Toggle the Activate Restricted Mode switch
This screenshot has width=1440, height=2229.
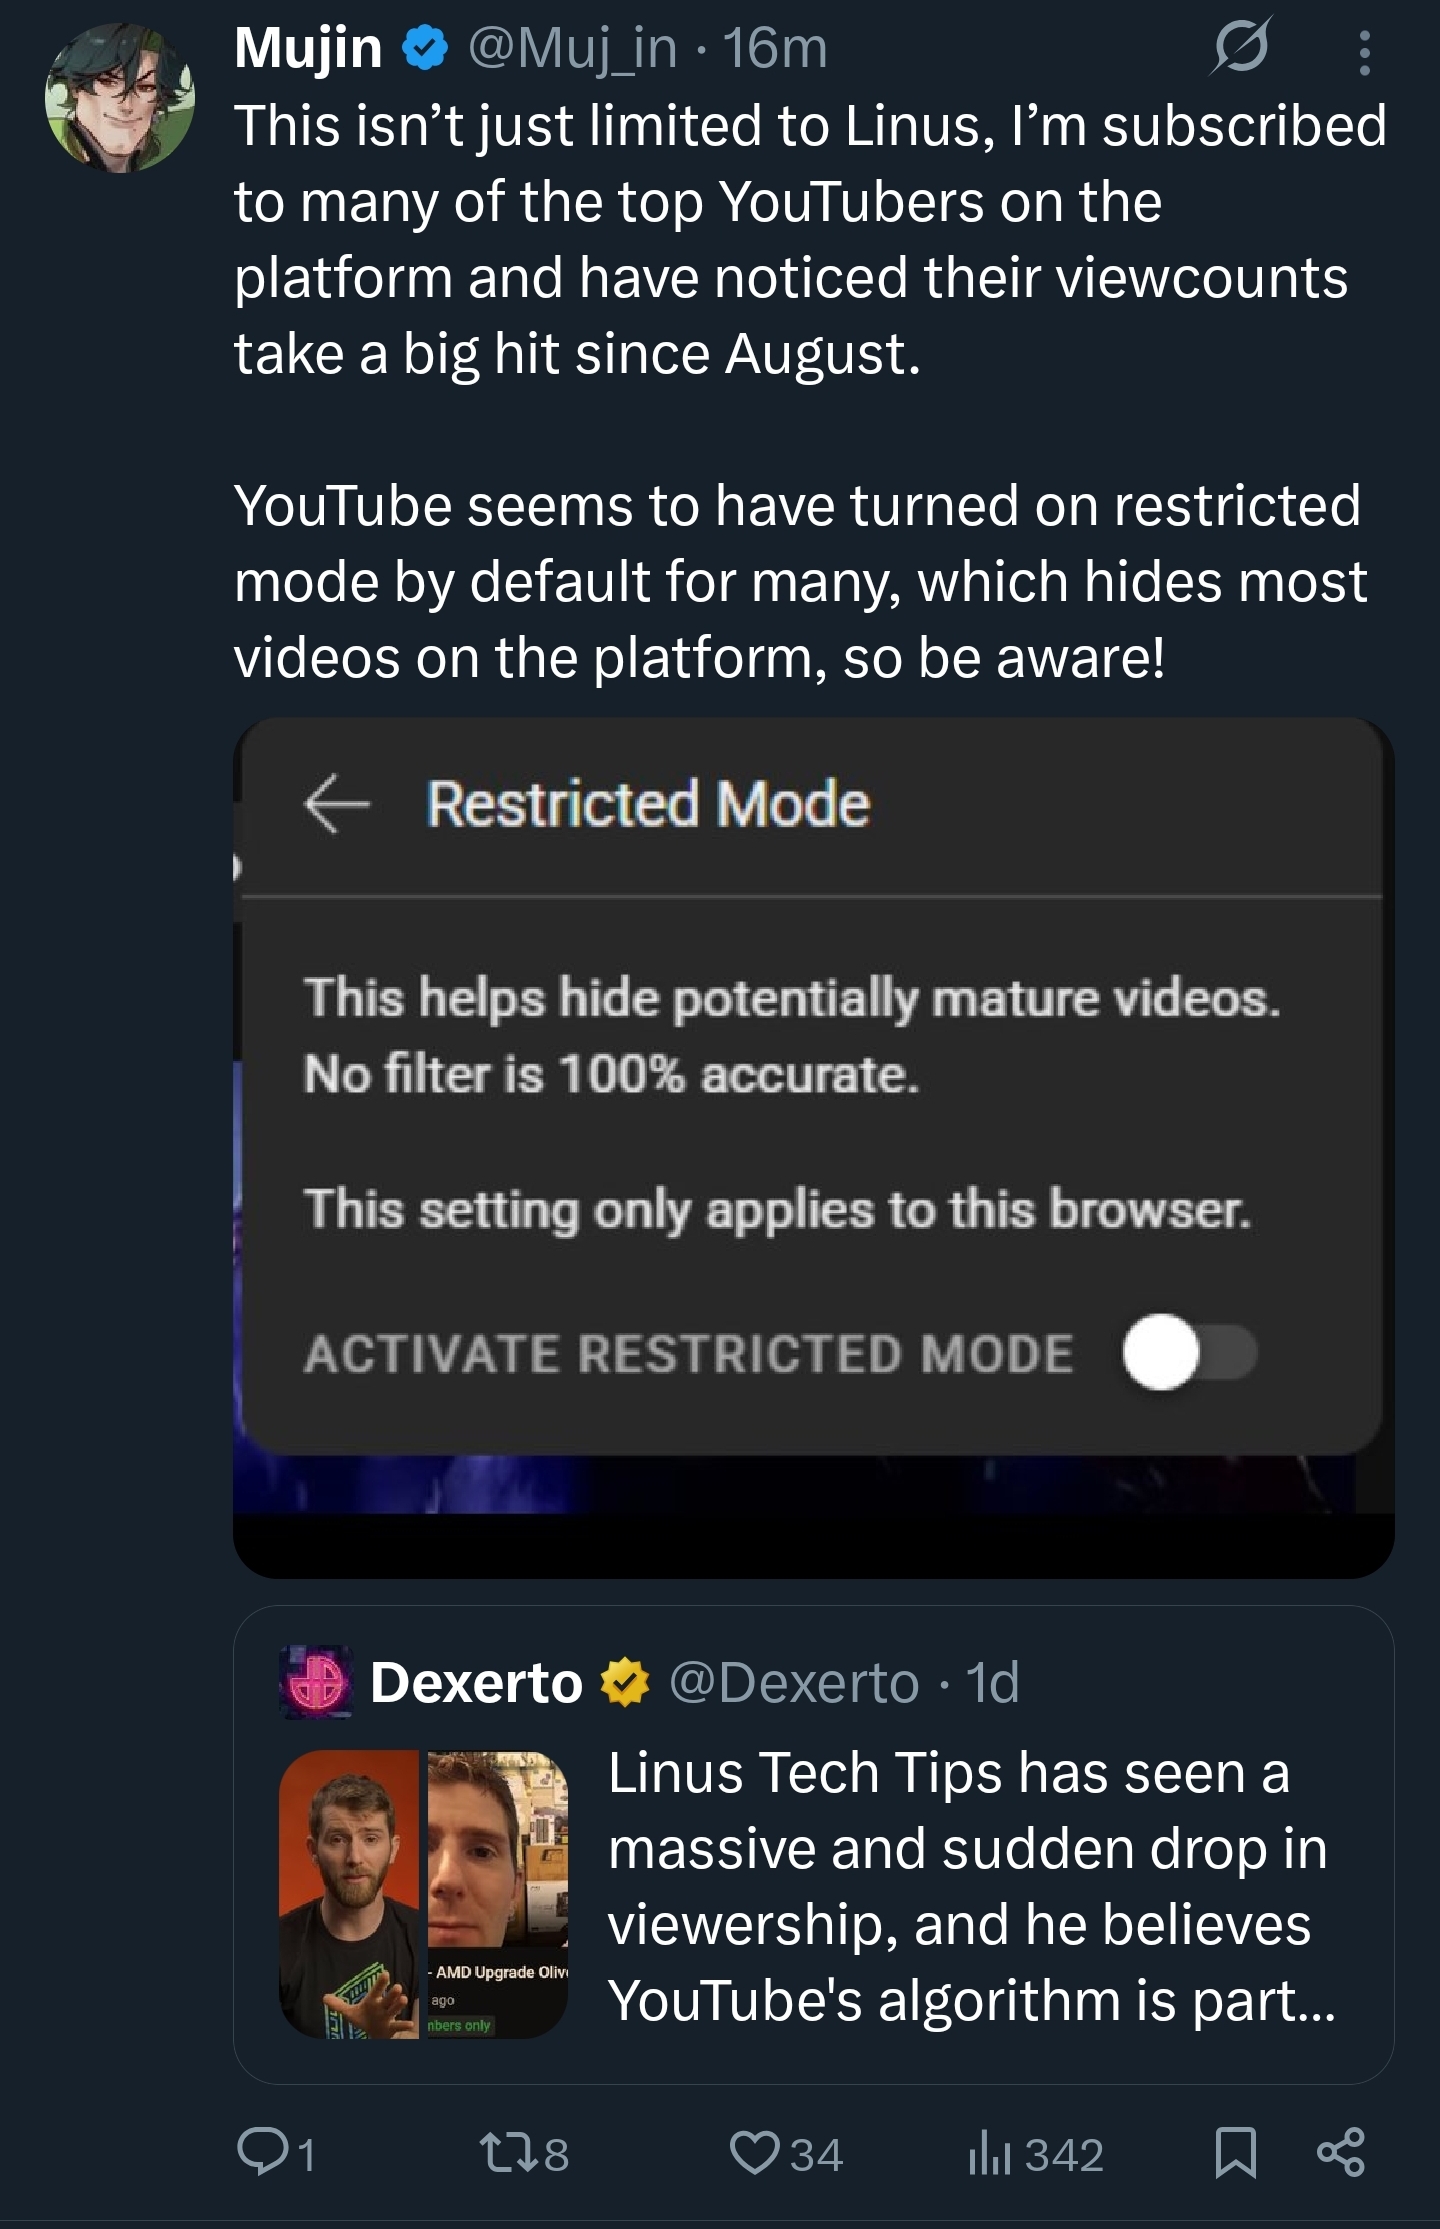(1189, 1353)
